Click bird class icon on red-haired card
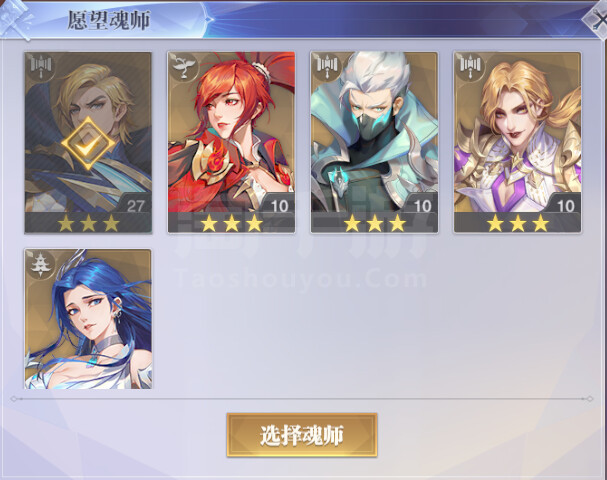 [184, 68]
